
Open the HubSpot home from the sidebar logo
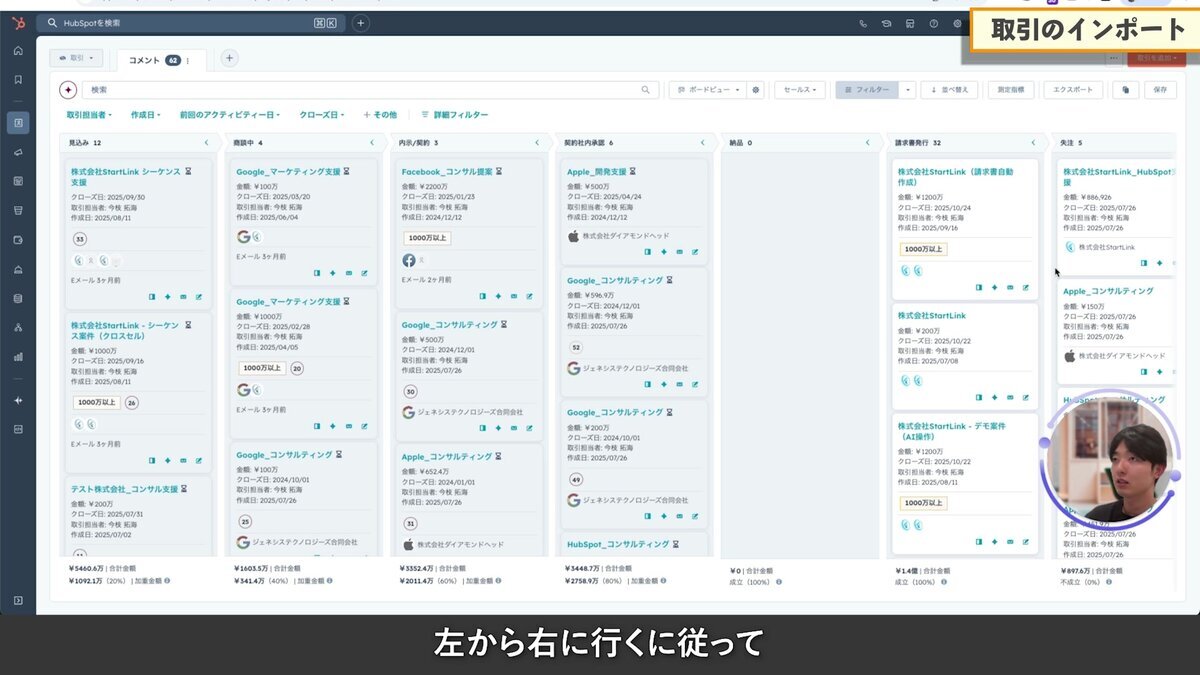18,24
